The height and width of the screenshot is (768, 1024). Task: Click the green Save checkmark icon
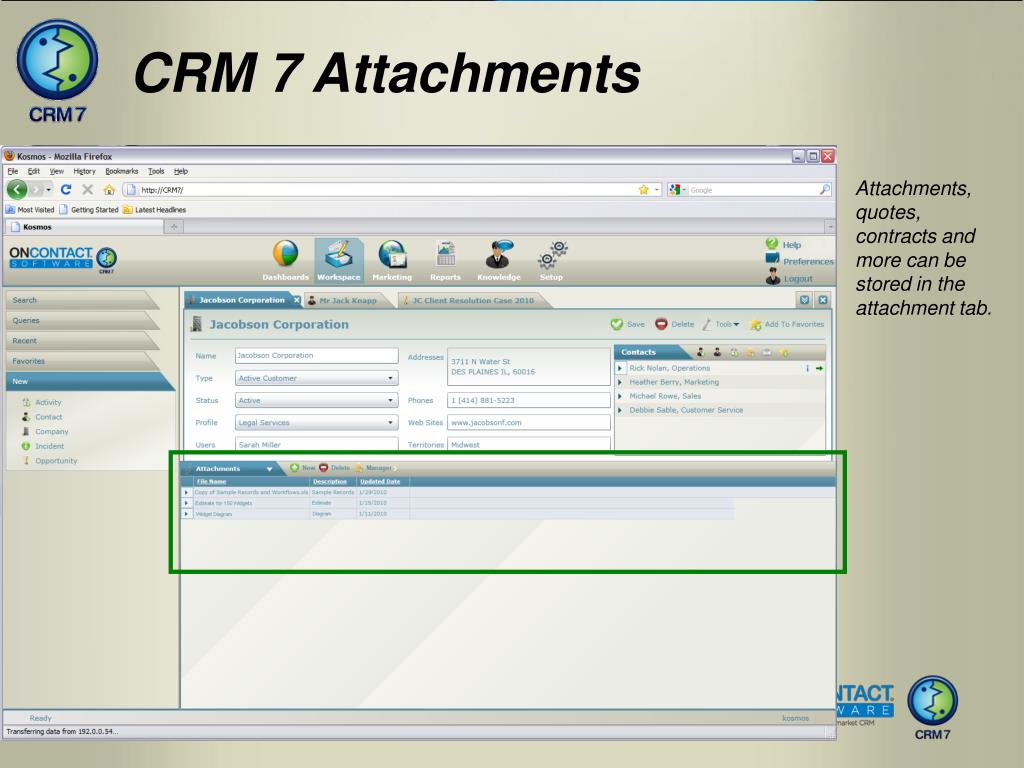pos(616,324)
